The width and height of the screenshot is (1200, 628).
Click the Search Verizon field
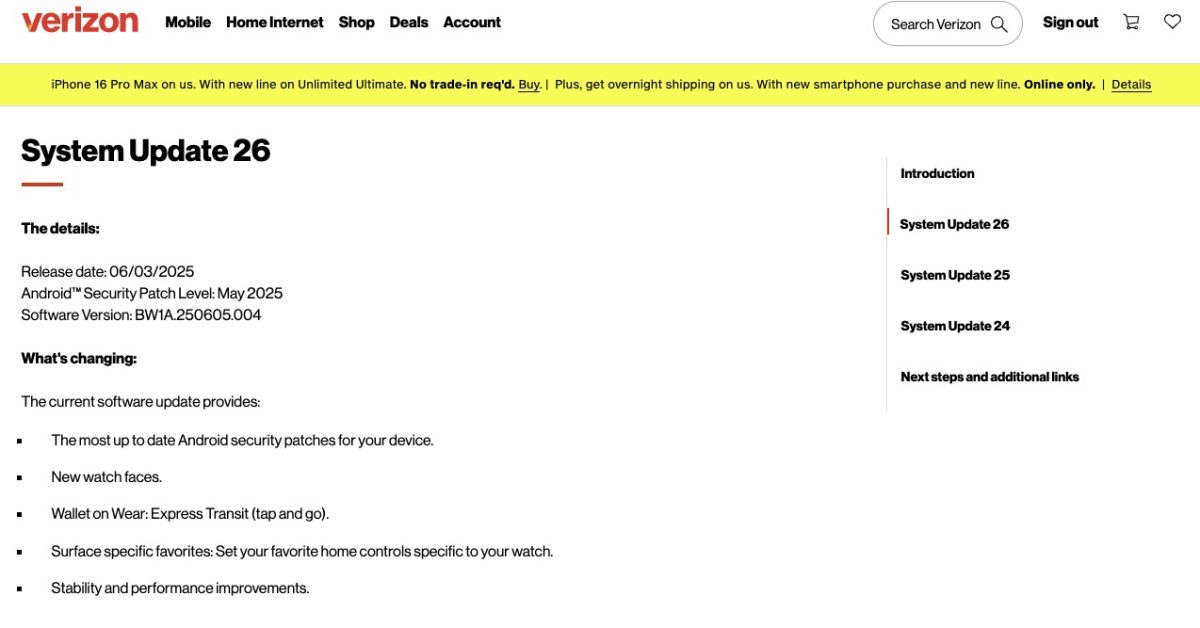pyautogui.click(x=947, y=24)
